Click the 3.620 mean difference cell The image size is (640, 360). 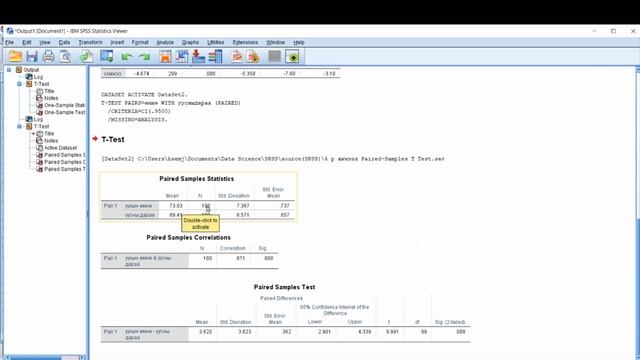click(x=205, y=332)
